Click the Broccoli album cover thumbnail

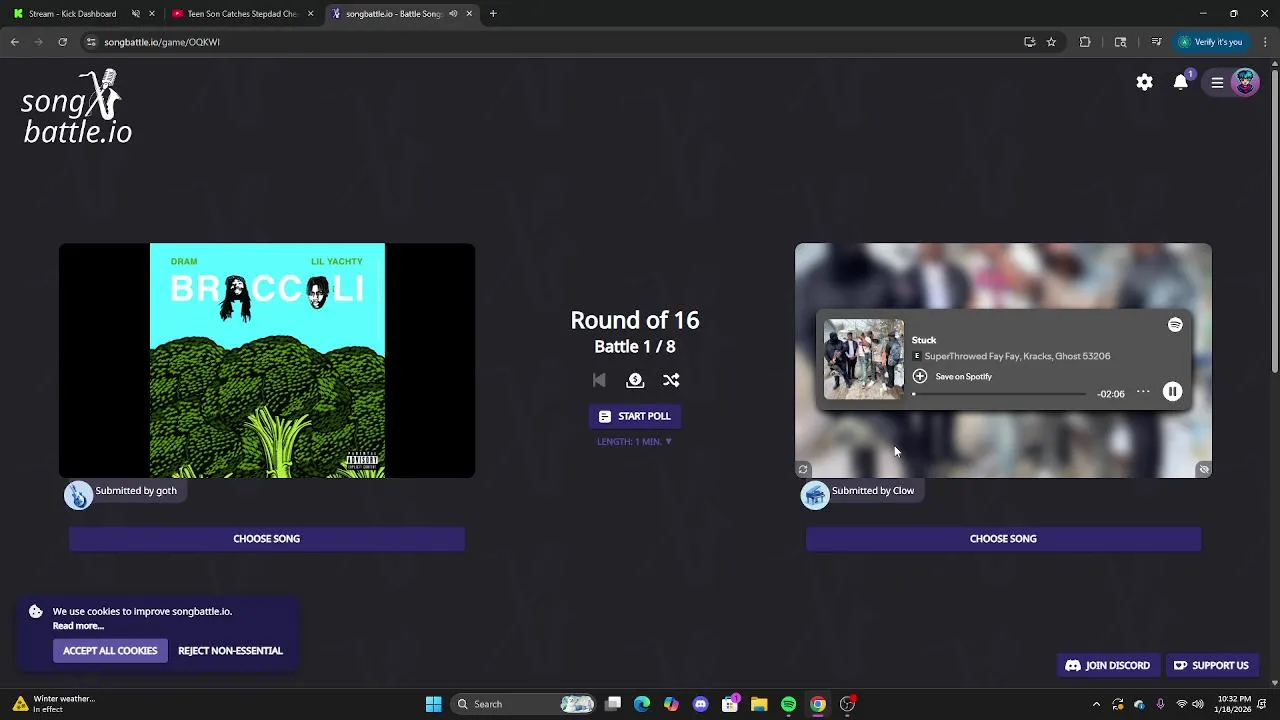click(x=267, y=361)
